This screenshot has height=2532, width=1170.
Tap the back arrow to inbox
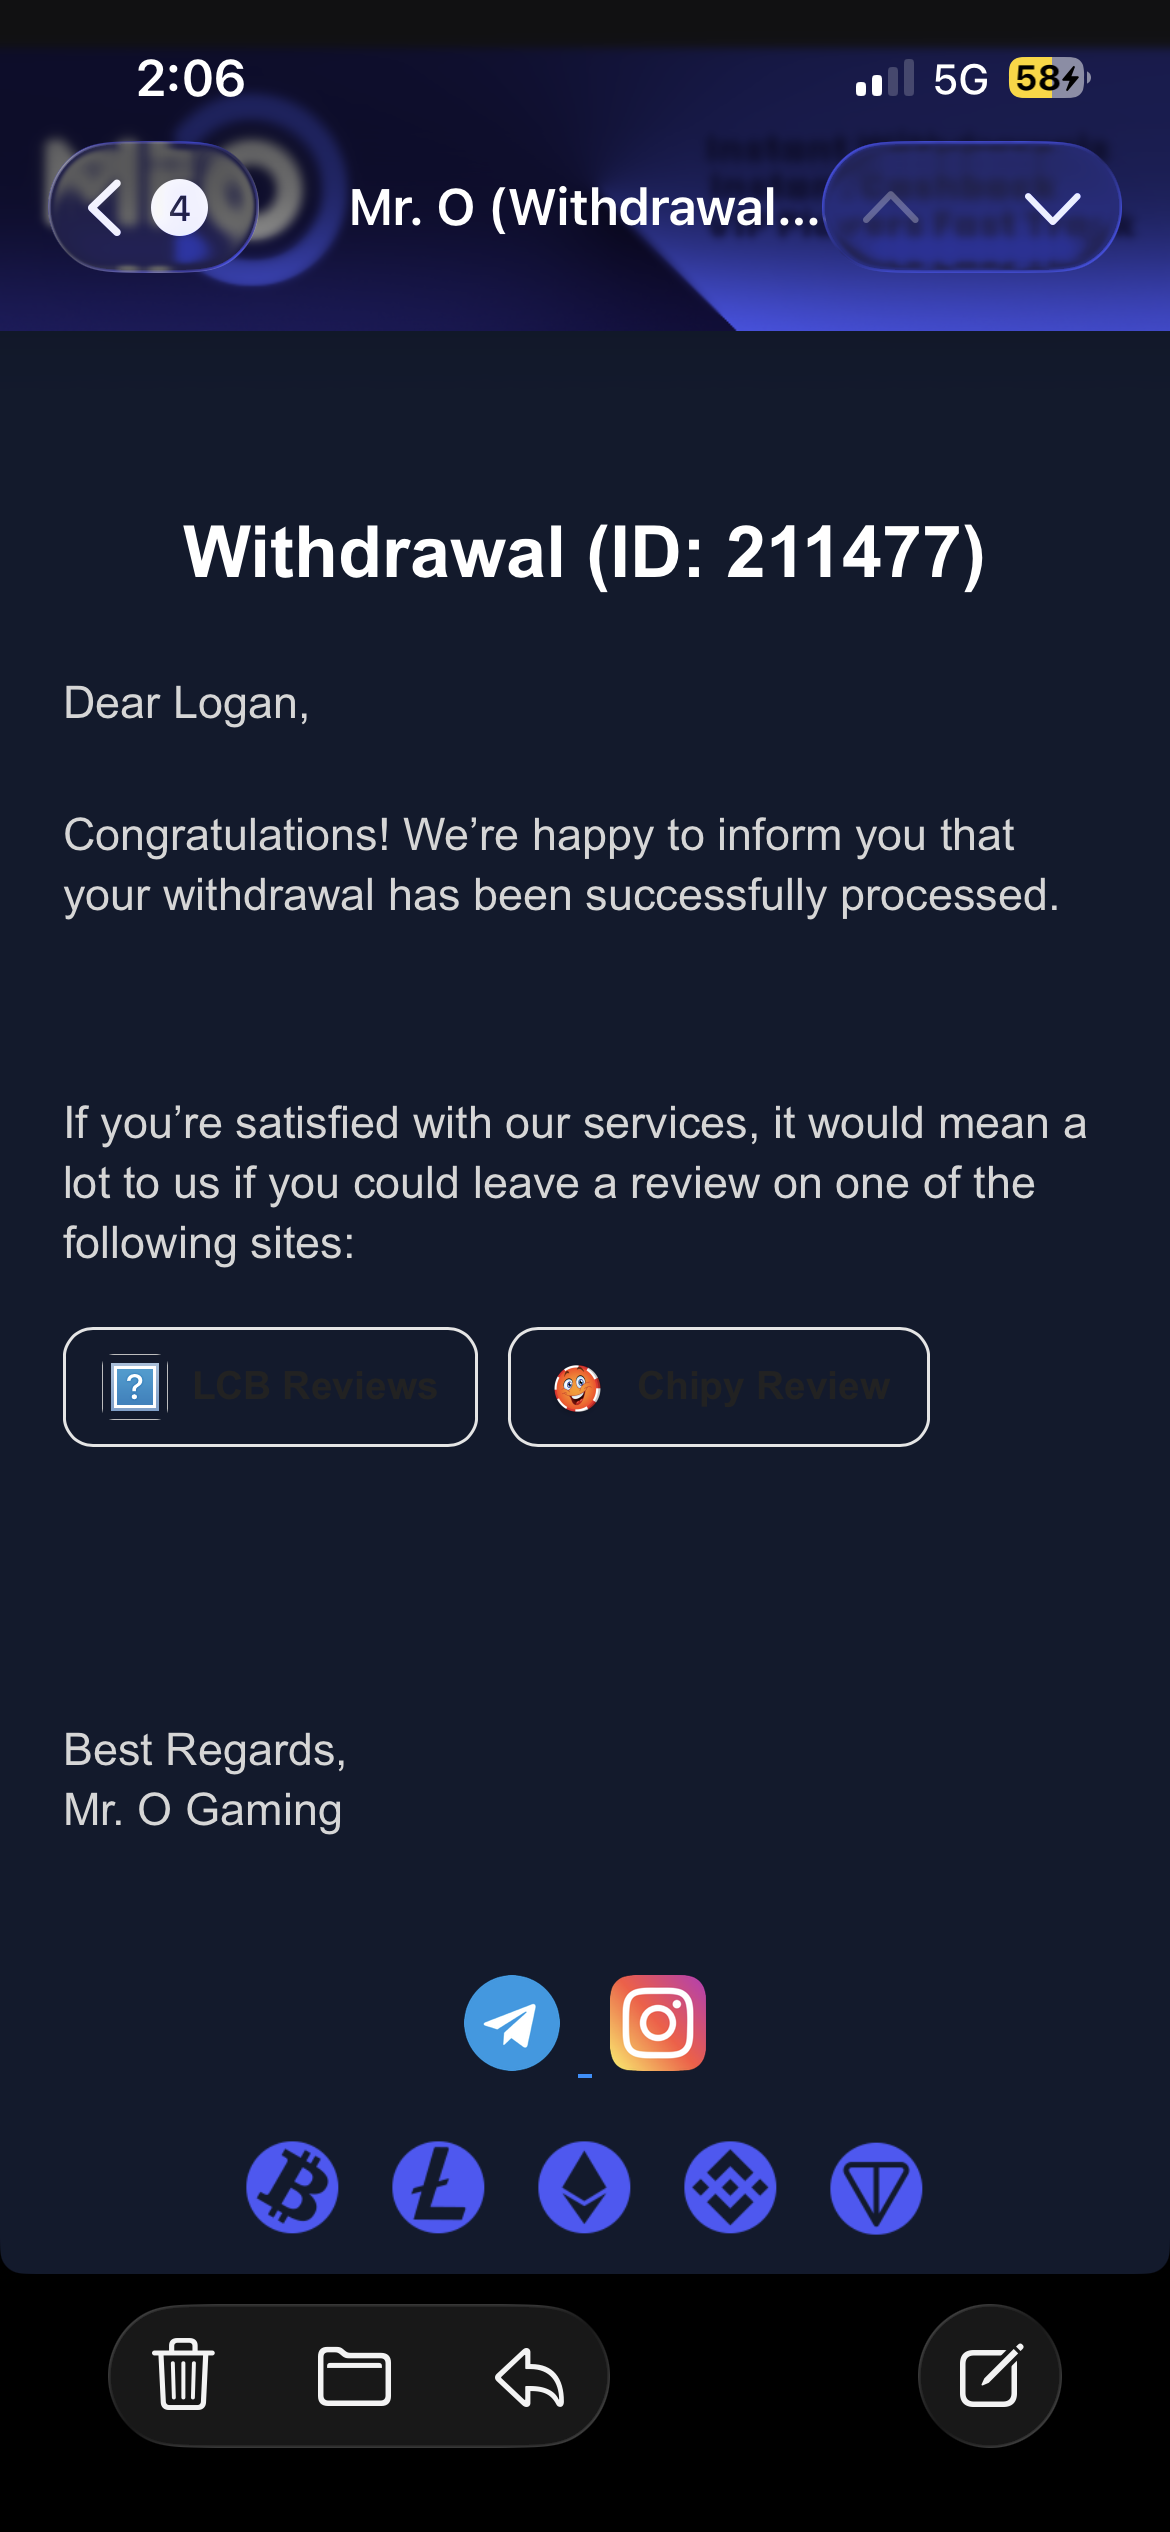[106, 208]
